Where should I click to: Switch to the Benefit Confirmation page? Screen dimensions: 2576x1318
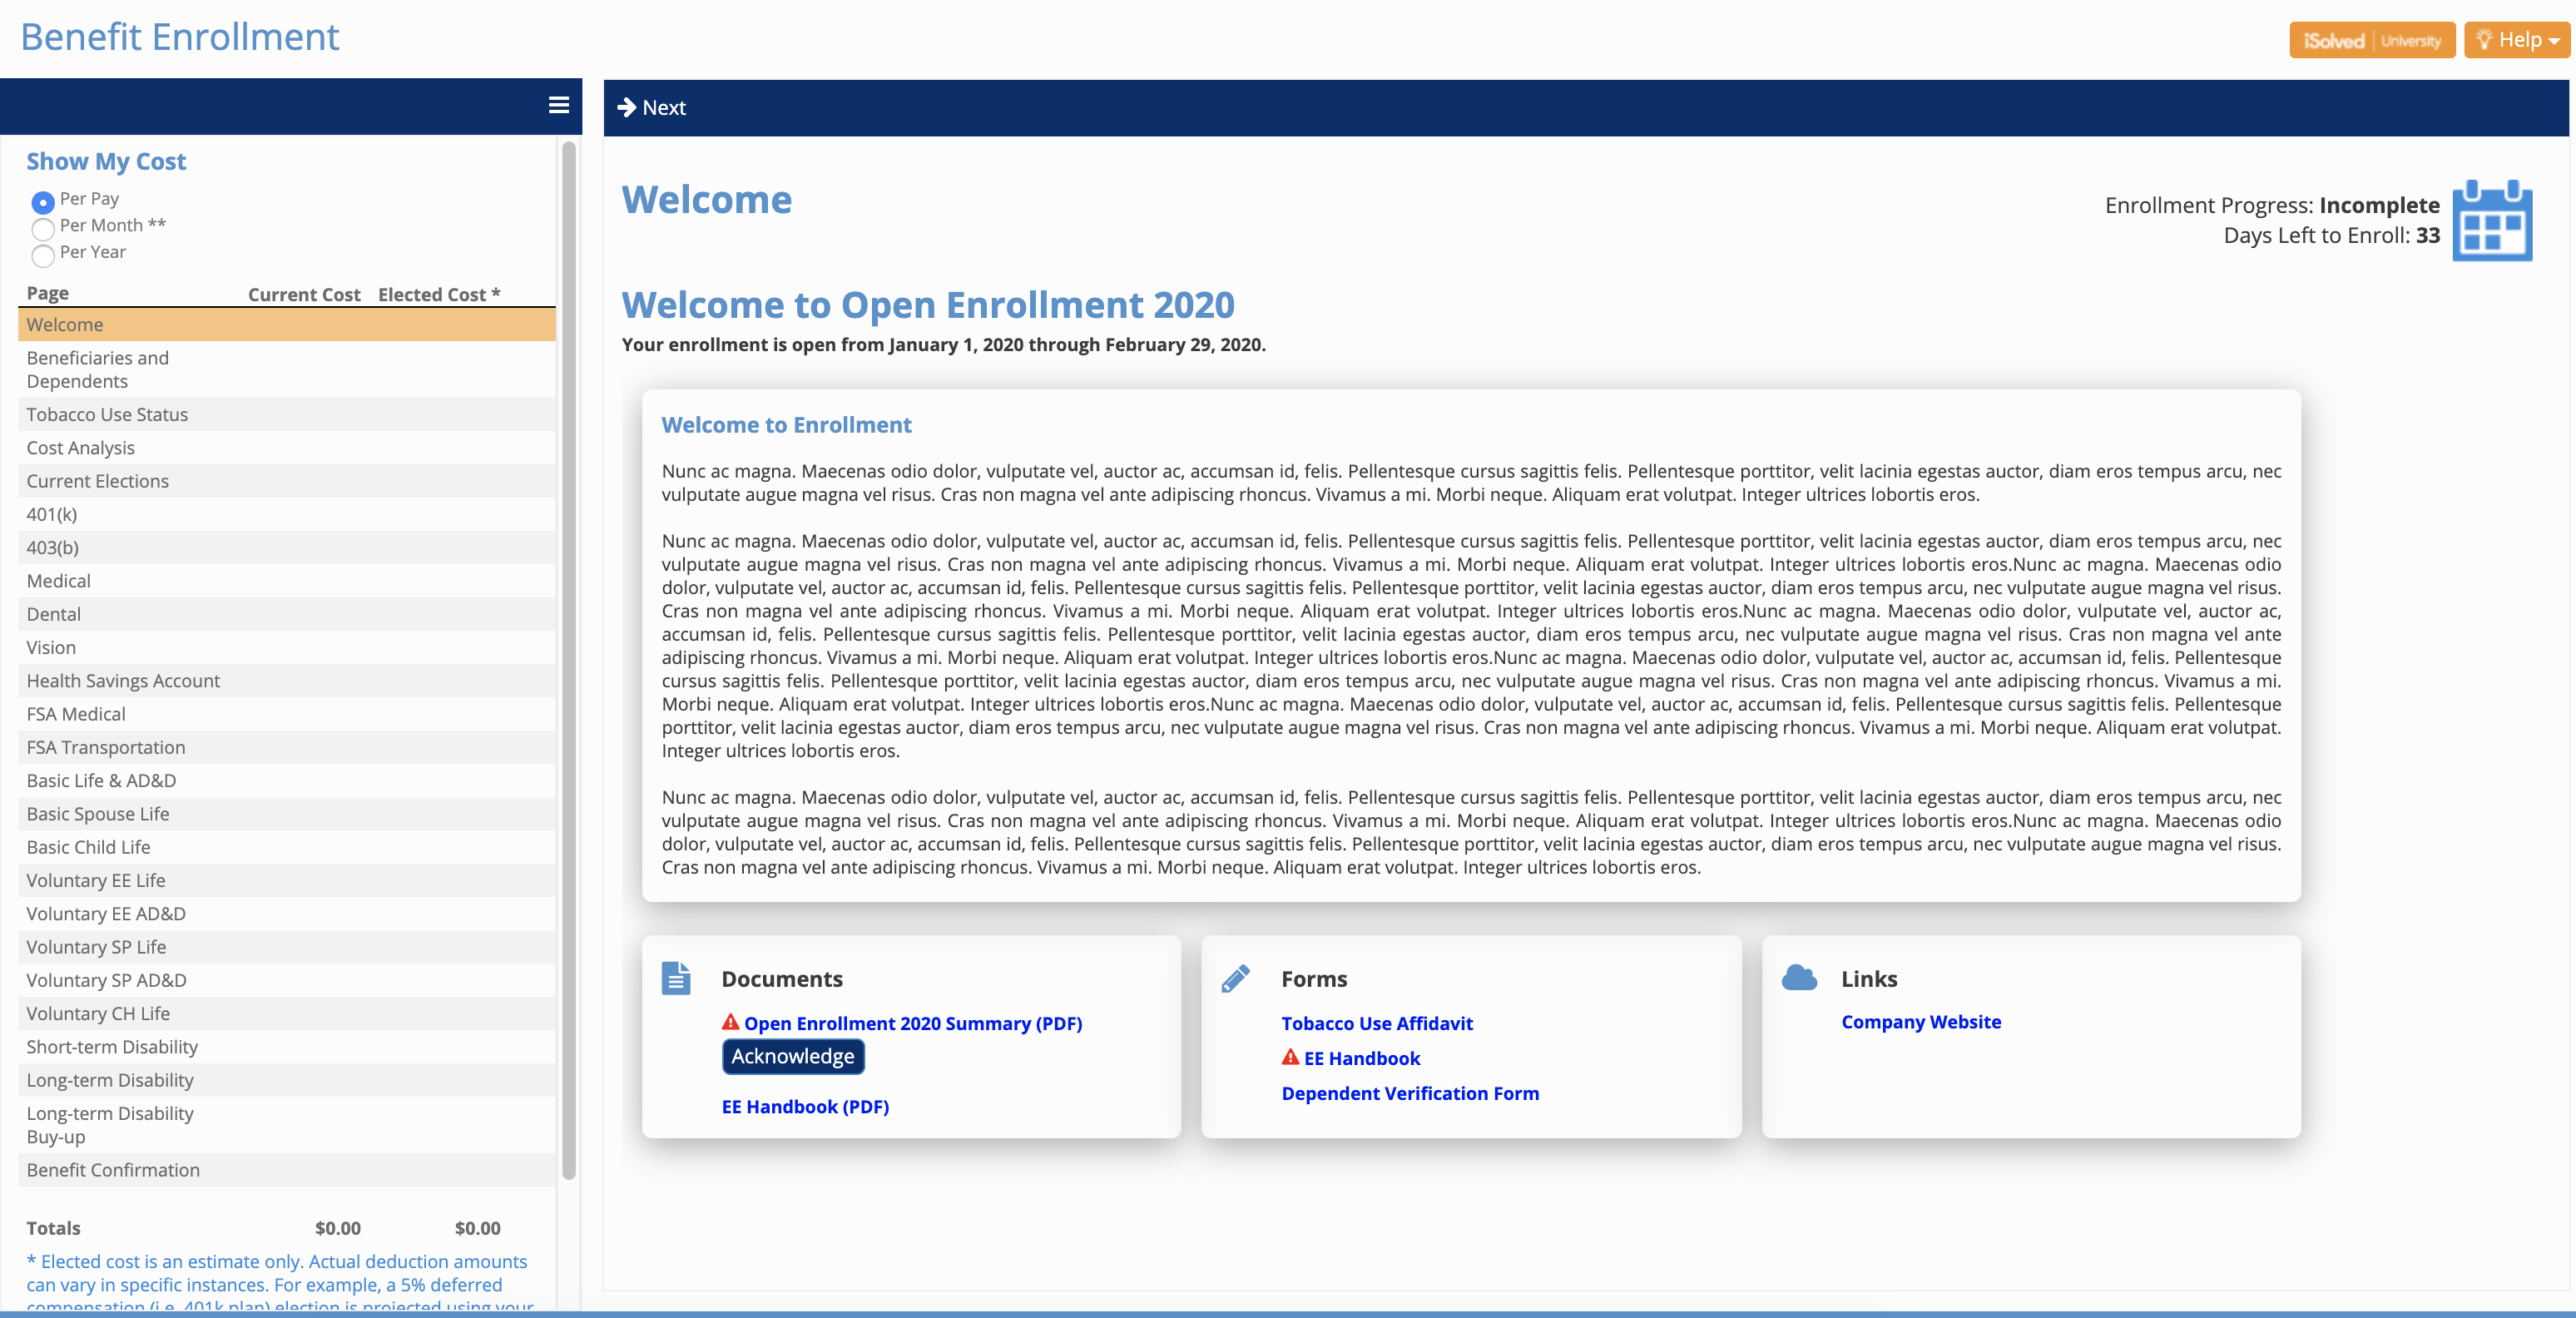click(x=113, y=1169)
